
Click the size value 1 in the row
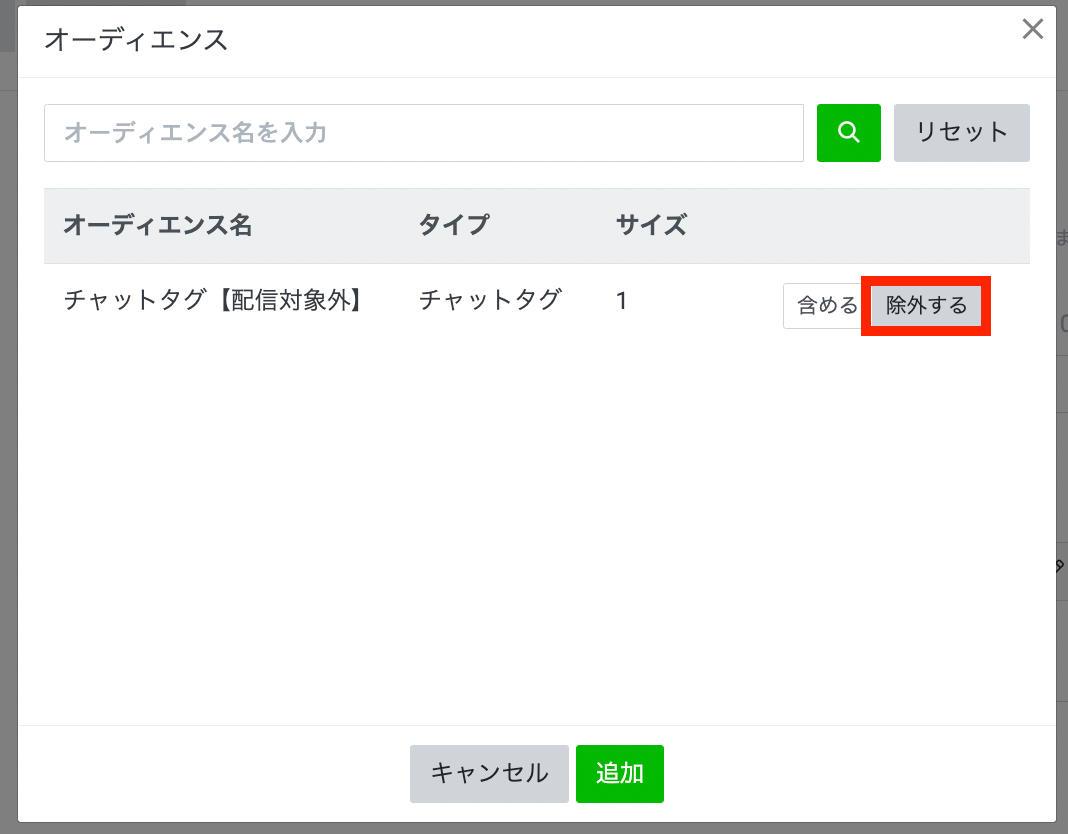622,300
